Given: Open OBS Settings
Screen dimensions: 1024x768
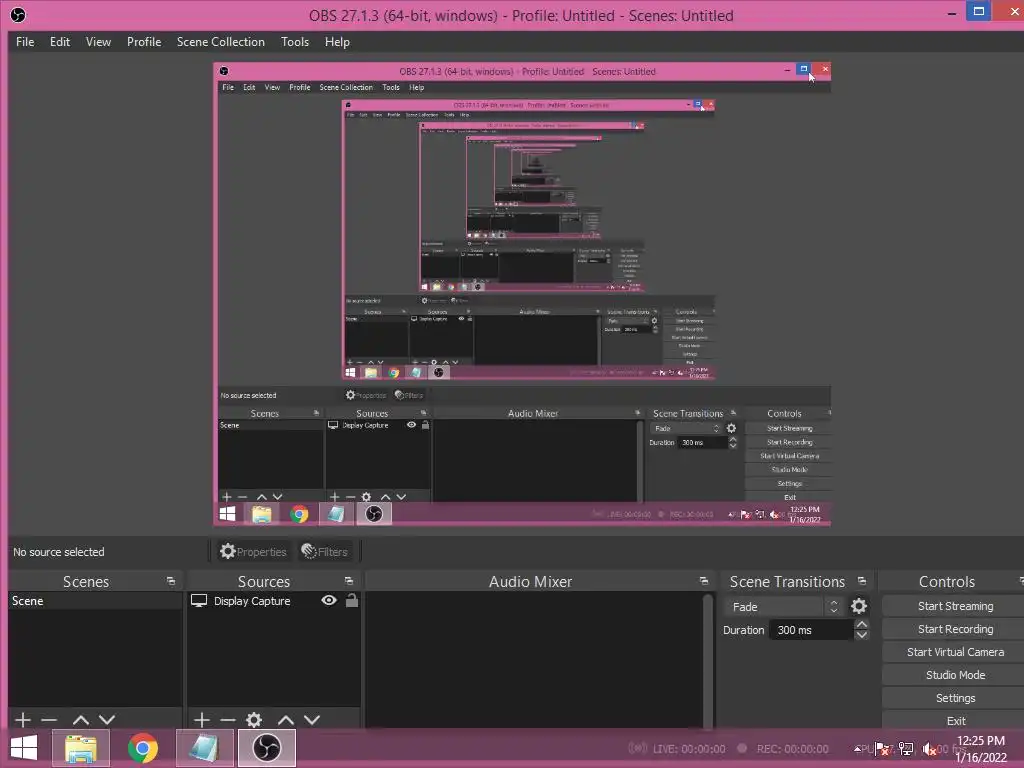Looking at the screenshot, I should 955,698.
